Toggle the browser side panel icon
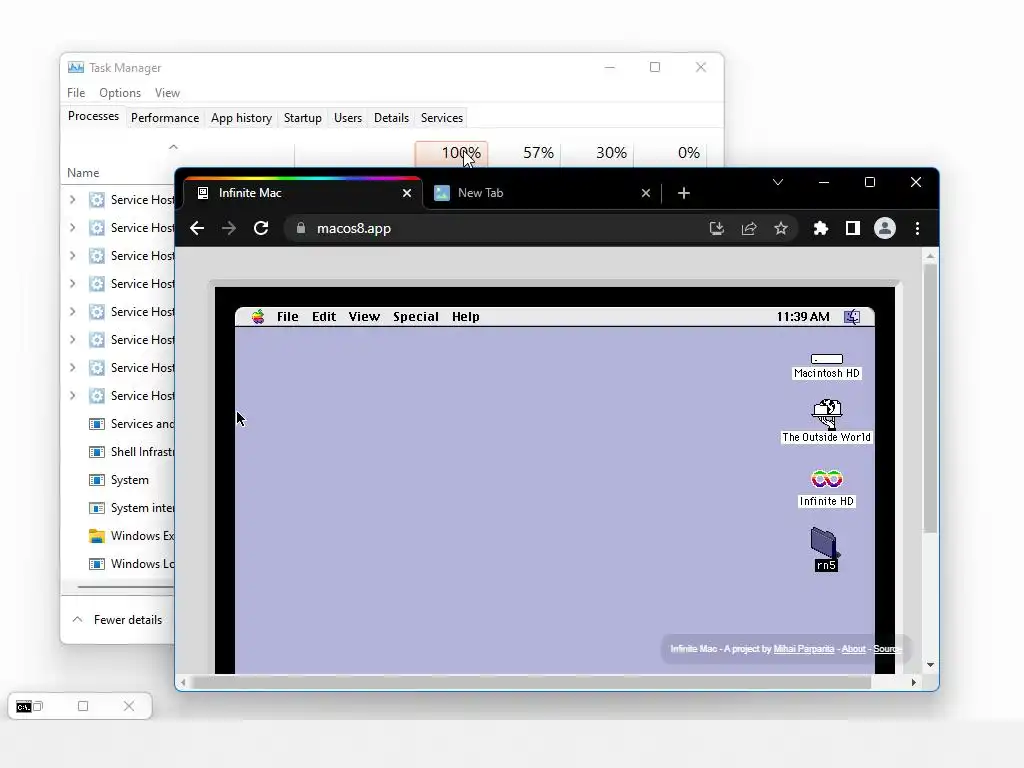Screen dimensions: 1024x768 pos(852,229)
